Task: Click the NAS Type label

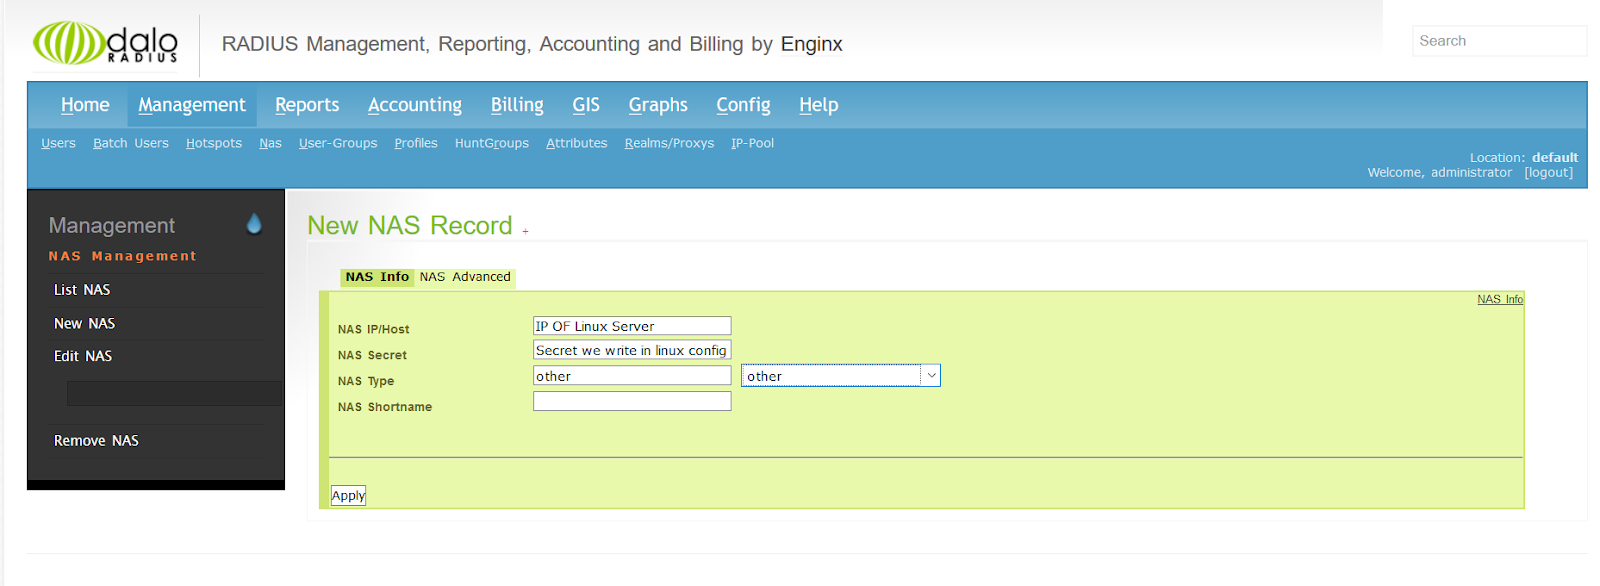Action: point(366,381)
